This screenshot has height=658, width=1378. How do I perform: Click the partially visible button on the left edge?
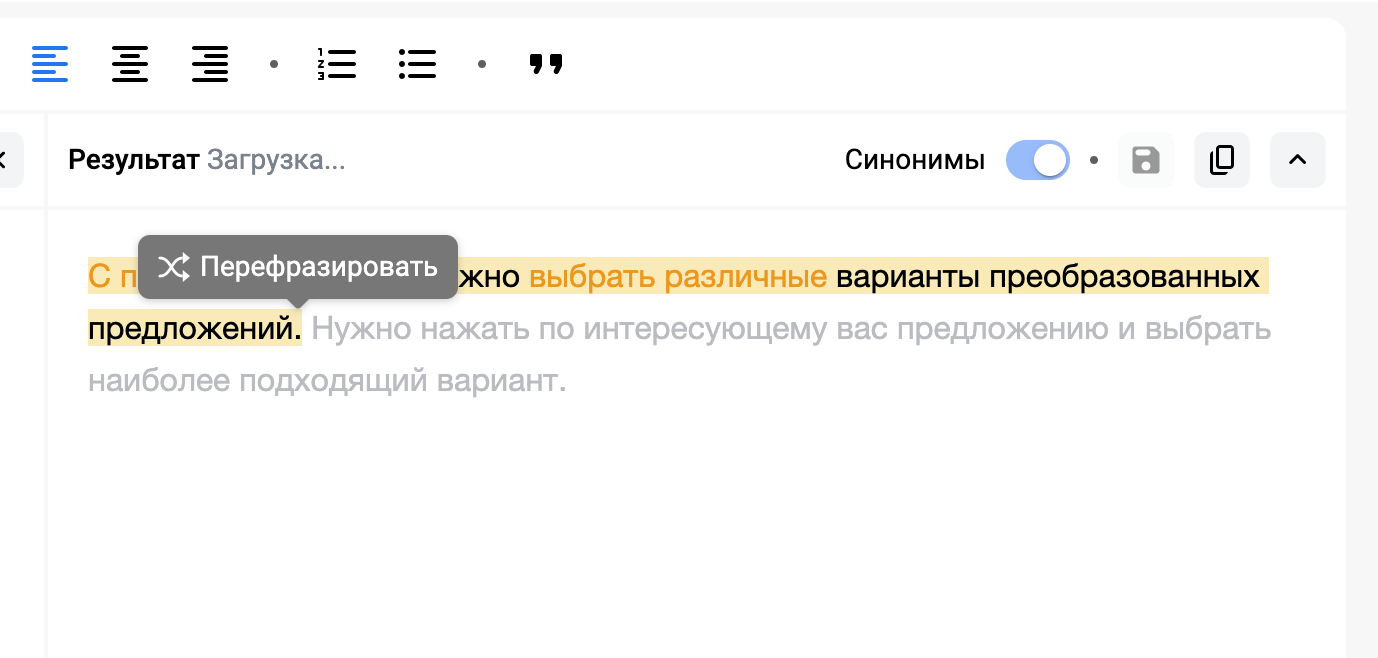coord(6,160)
